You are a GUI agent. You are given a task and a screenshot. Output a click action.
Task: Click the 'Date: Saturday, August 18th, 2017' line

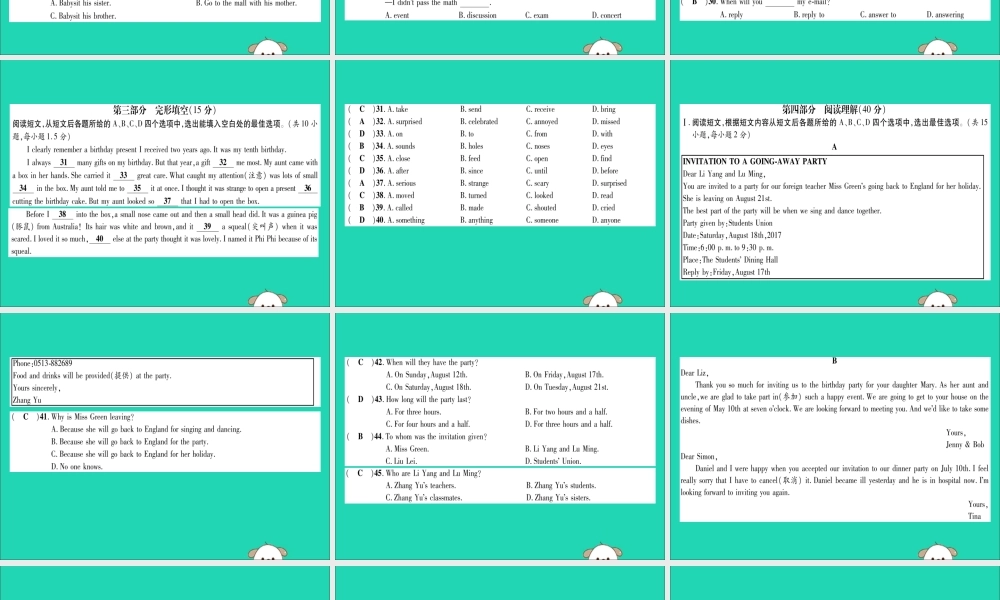pyautogui.click(x=732, y=235)
